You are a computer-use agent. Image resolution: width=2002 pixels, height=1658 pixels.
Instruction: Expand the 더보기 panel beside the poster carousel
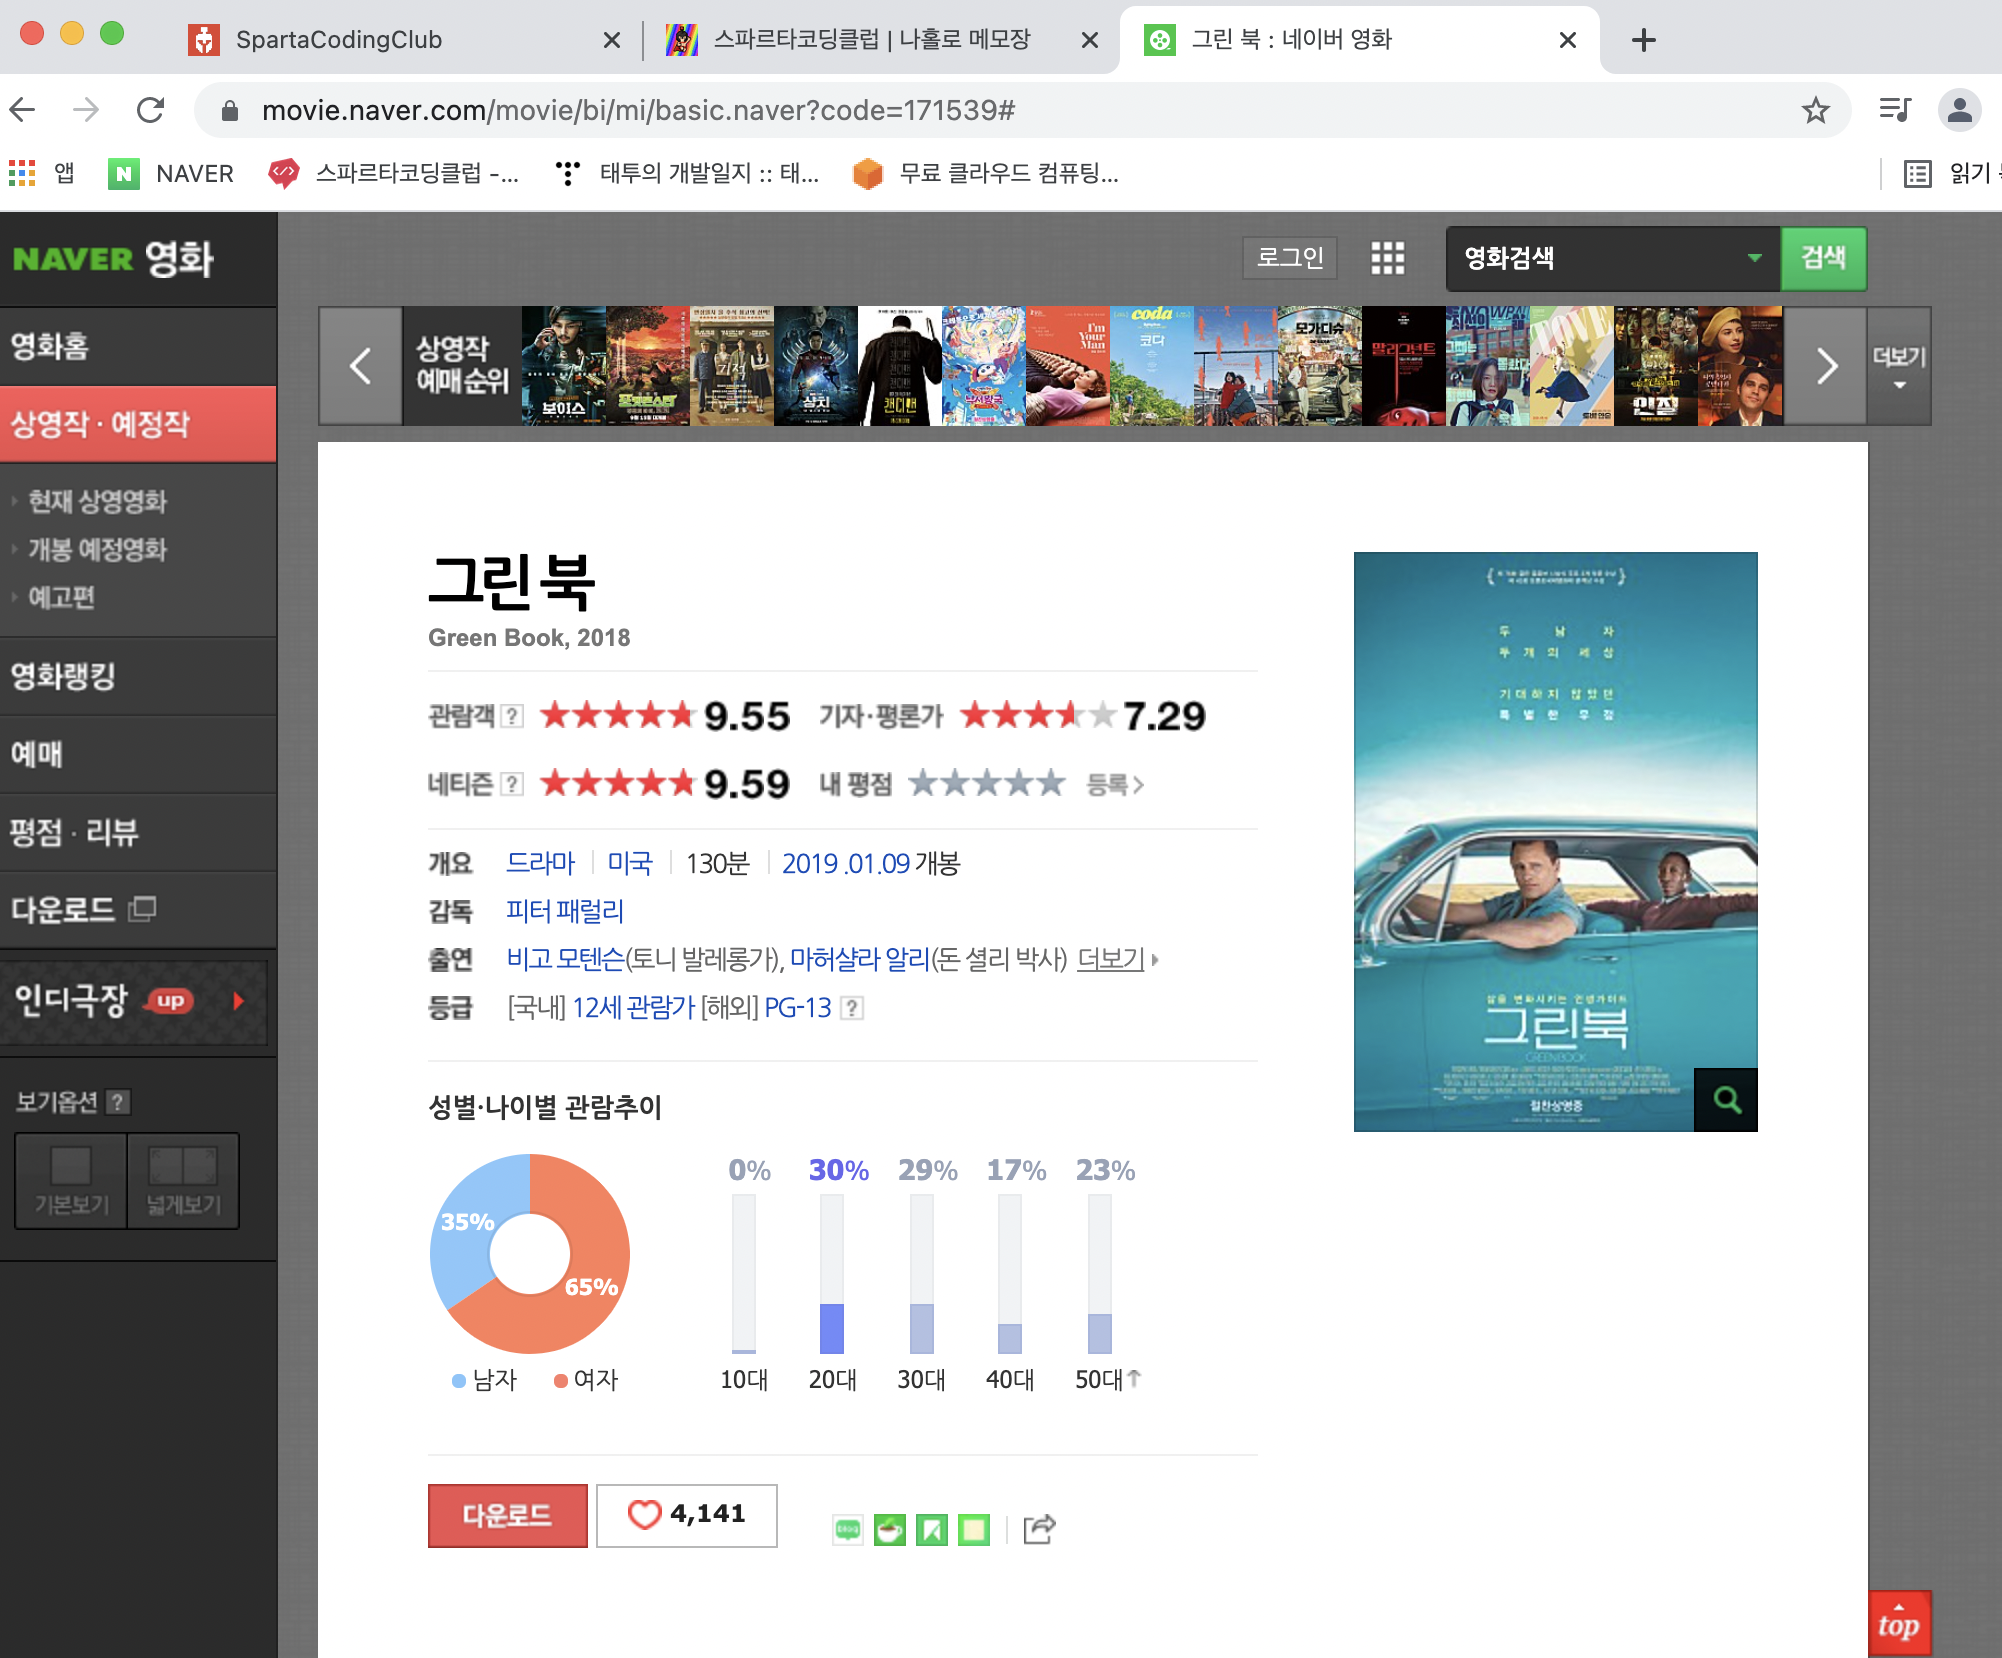pos(1898,367)
